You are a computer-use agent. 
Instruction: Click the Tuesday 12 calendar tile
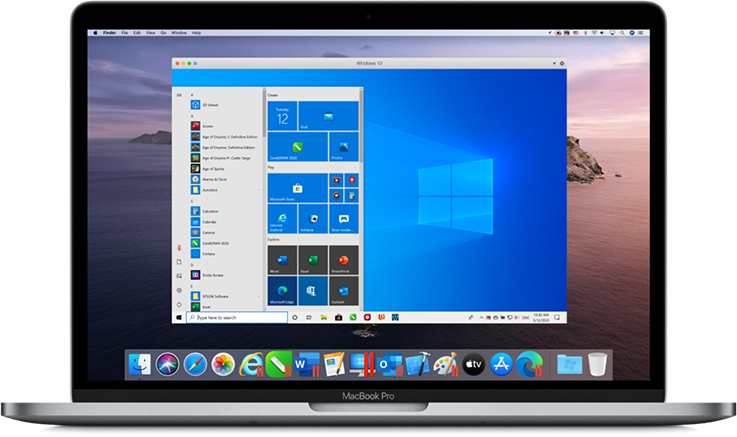click(x=282, y=116)
